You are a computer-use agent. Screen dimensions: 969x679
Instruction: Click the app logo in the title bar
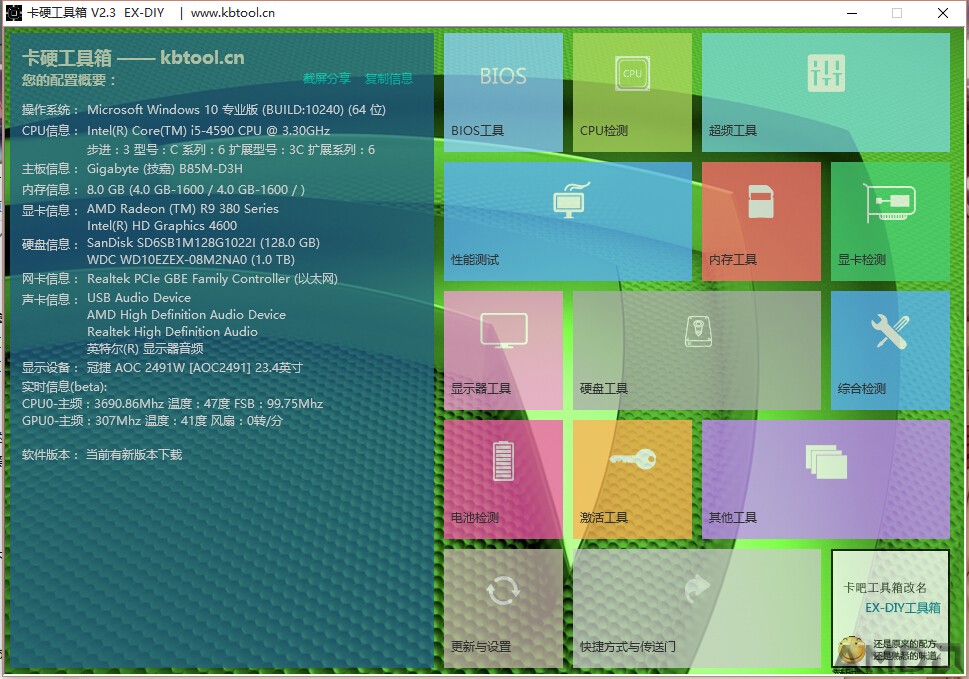13,12
